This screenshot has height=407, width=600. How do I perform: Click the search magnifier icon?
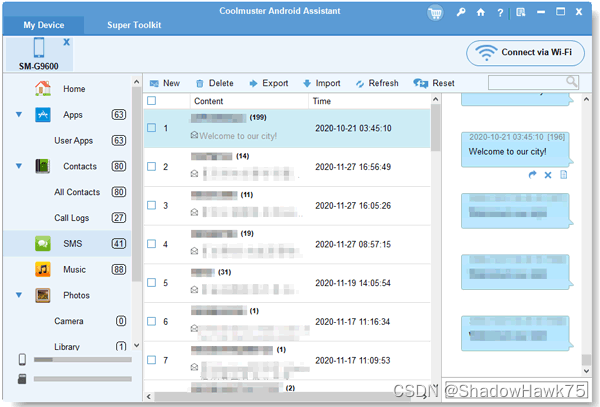[x=572, y=82]
